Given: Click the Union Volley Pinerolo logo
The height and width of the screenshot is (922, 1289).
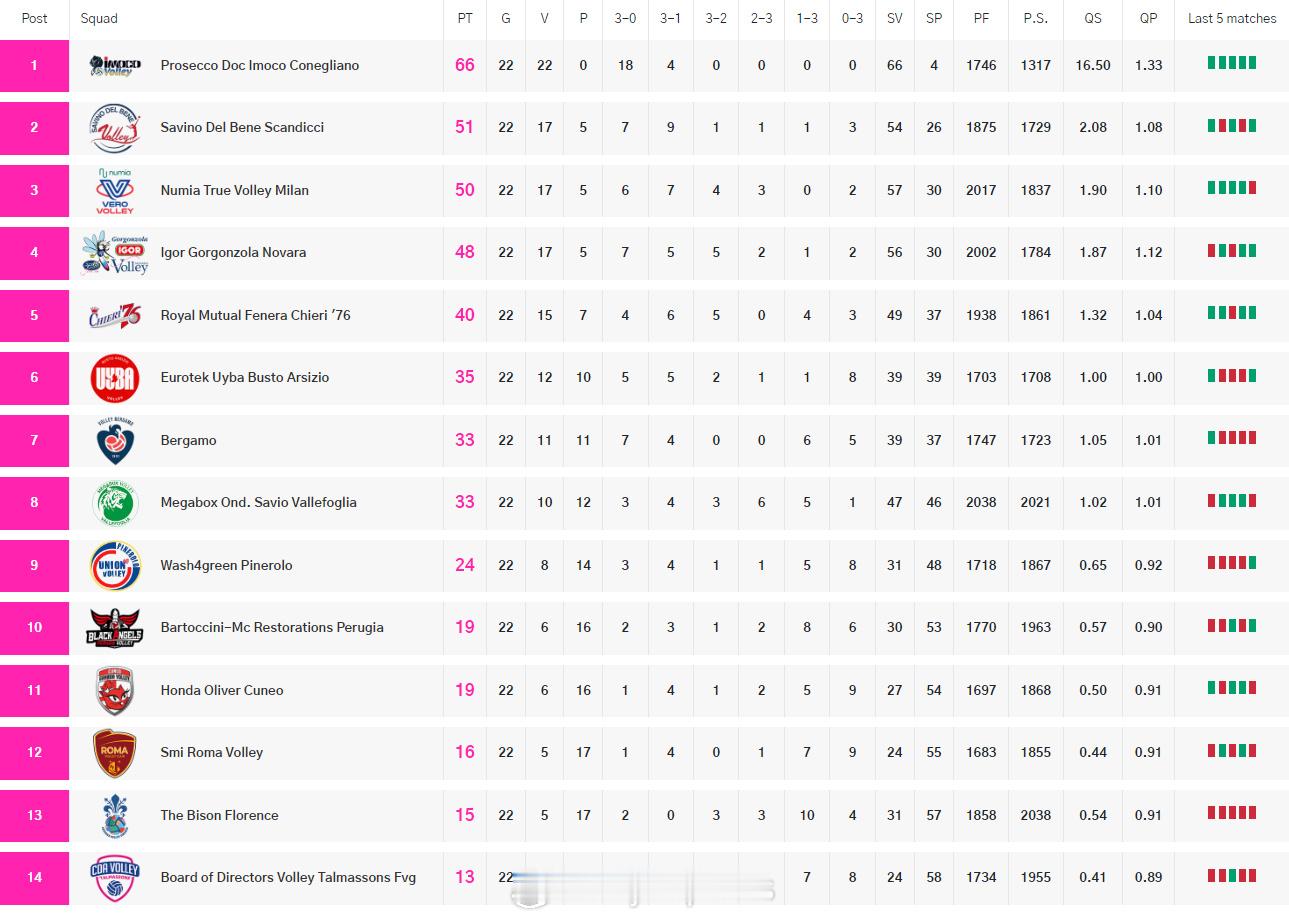Looking at the screenshot, I should point(115,565).
